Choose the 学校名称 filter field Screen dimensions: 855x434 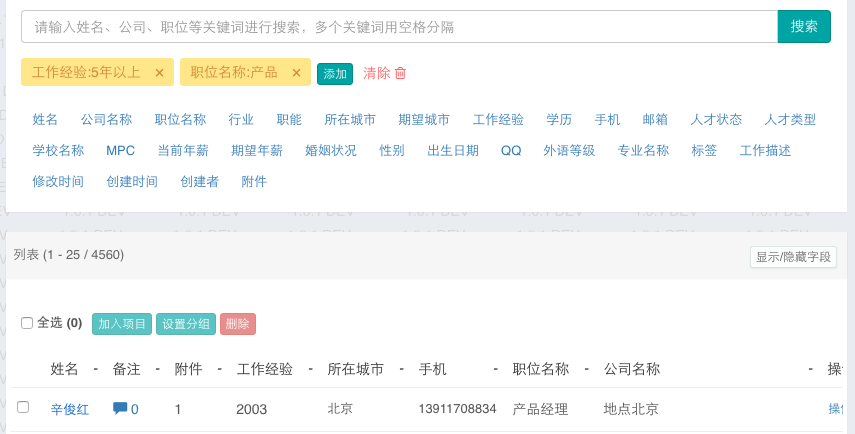coord(58,150)
